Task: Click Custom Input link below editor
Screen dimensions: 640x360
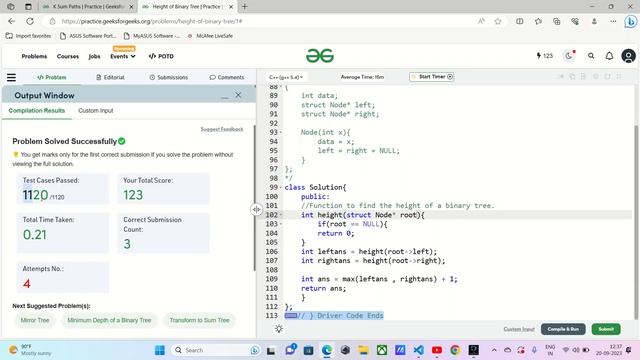Action: pos(519,329)
